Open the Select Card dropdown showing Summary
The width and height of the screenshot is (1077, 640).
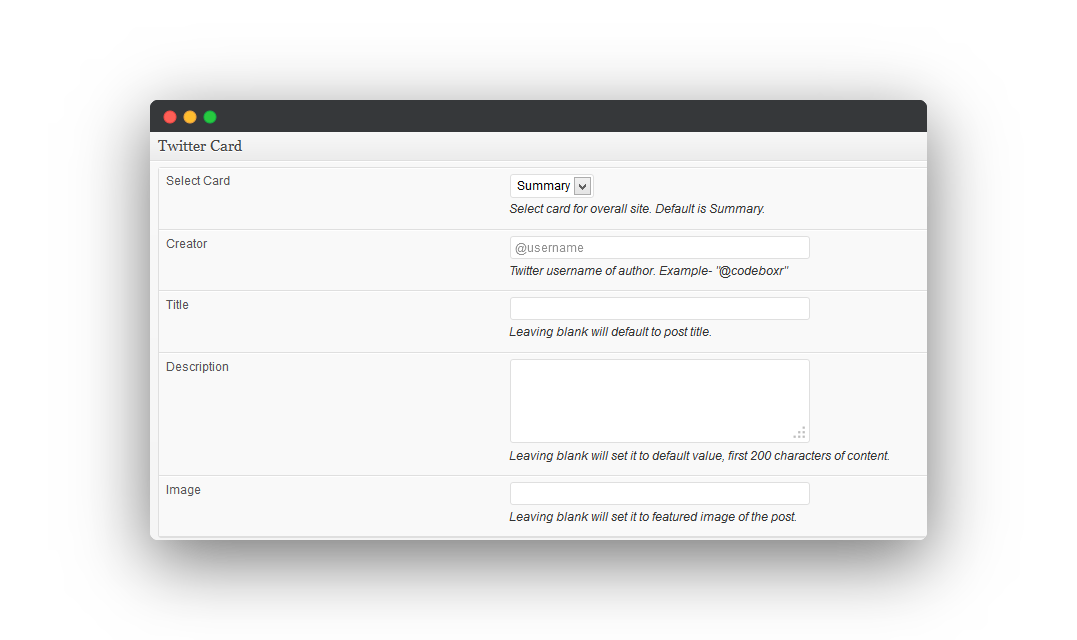click(552, 186)
